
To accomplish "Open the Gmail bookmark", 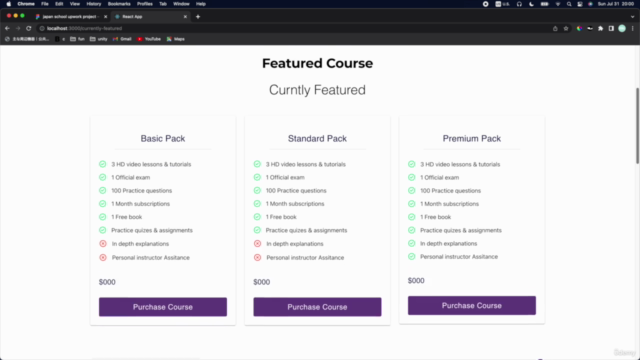I will point(122,39).
